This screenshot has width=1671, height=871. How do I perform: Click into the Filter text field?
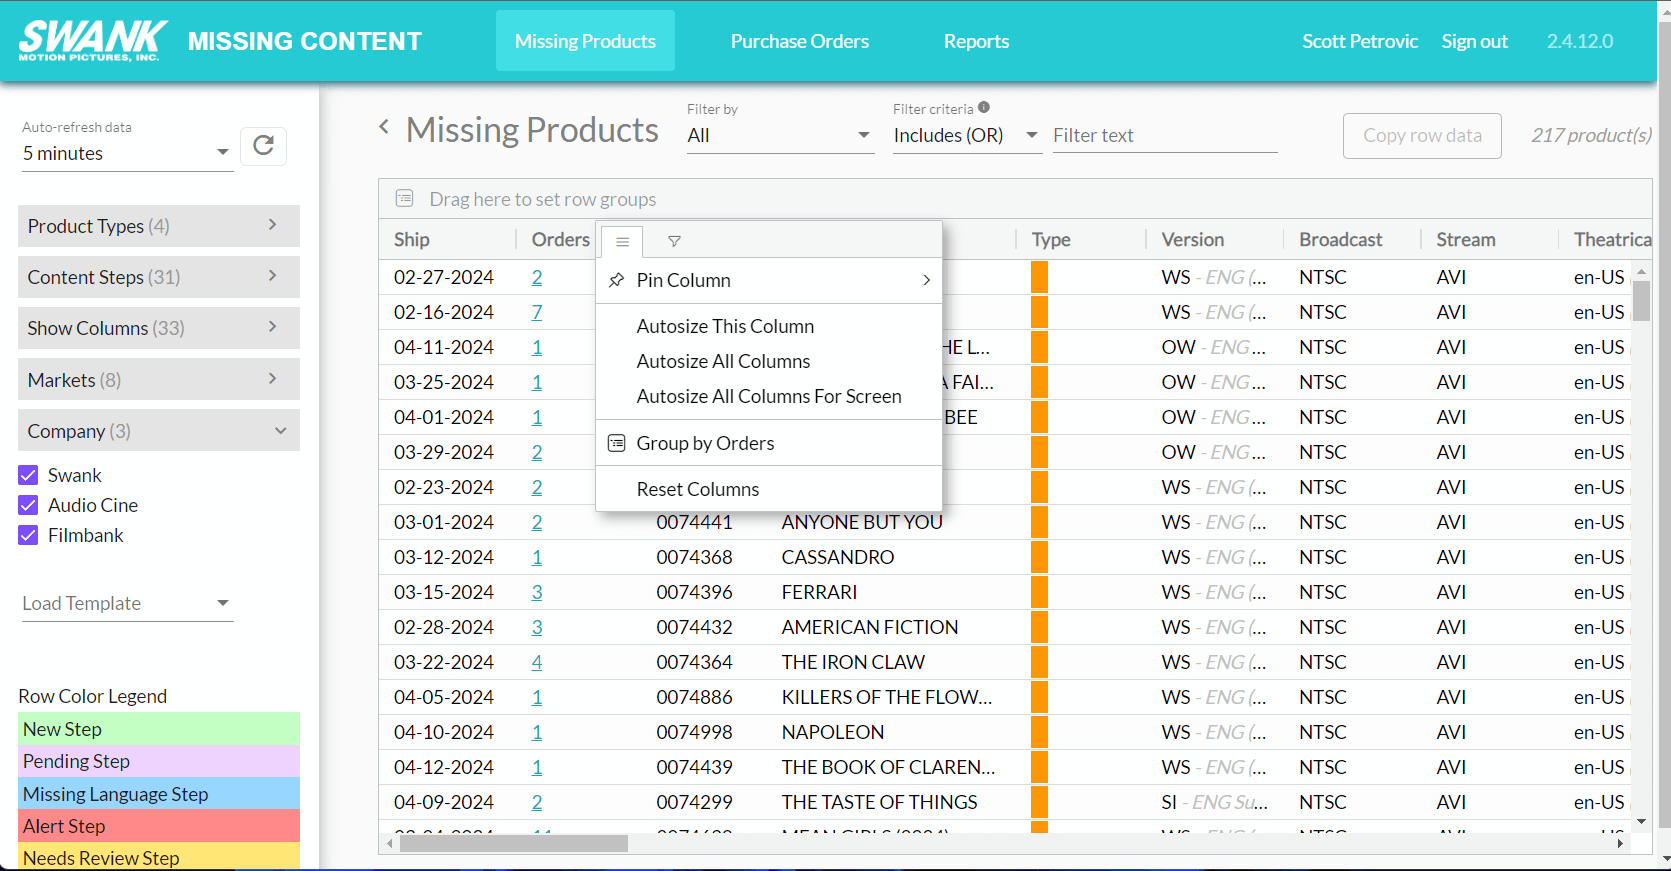(x=1164, y=135)
